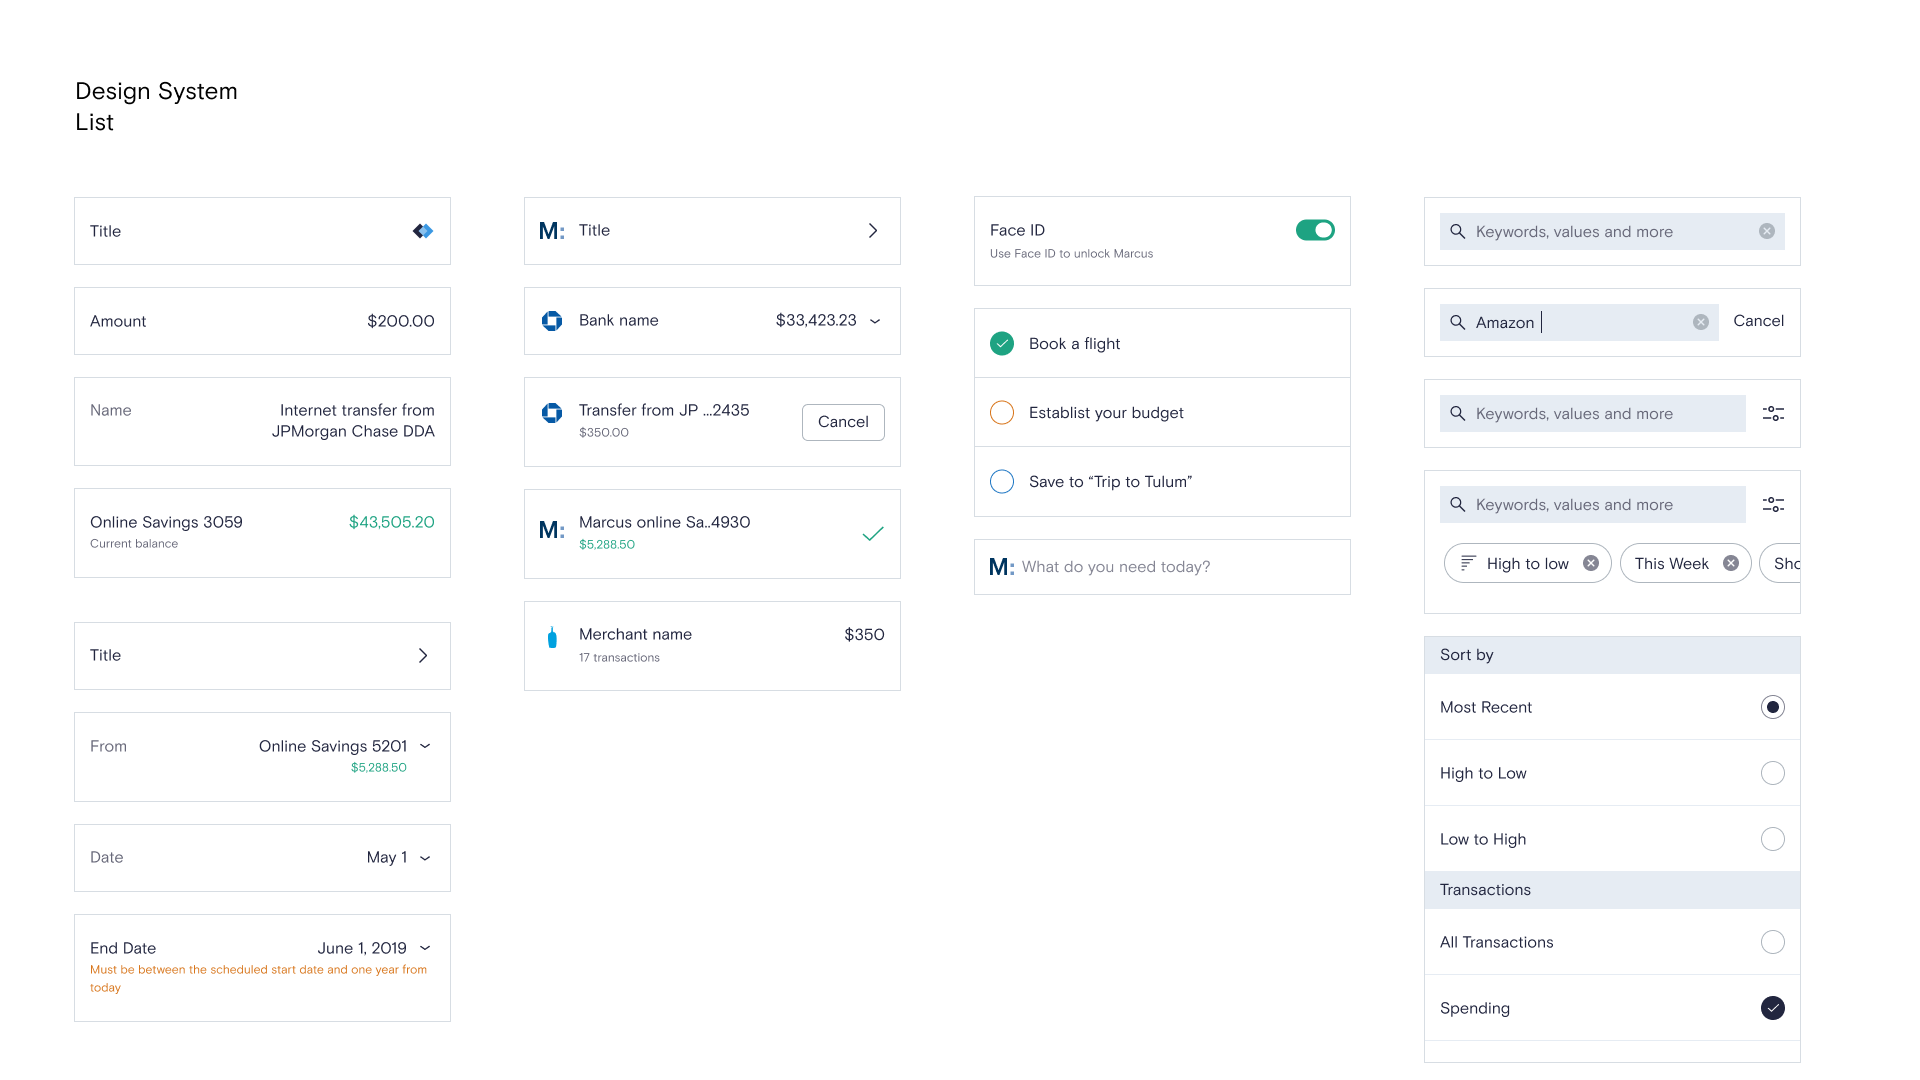The width and height of the screenshot is (1920, 1080).
Task: Click the What do you need today field
Action: 1162,567
